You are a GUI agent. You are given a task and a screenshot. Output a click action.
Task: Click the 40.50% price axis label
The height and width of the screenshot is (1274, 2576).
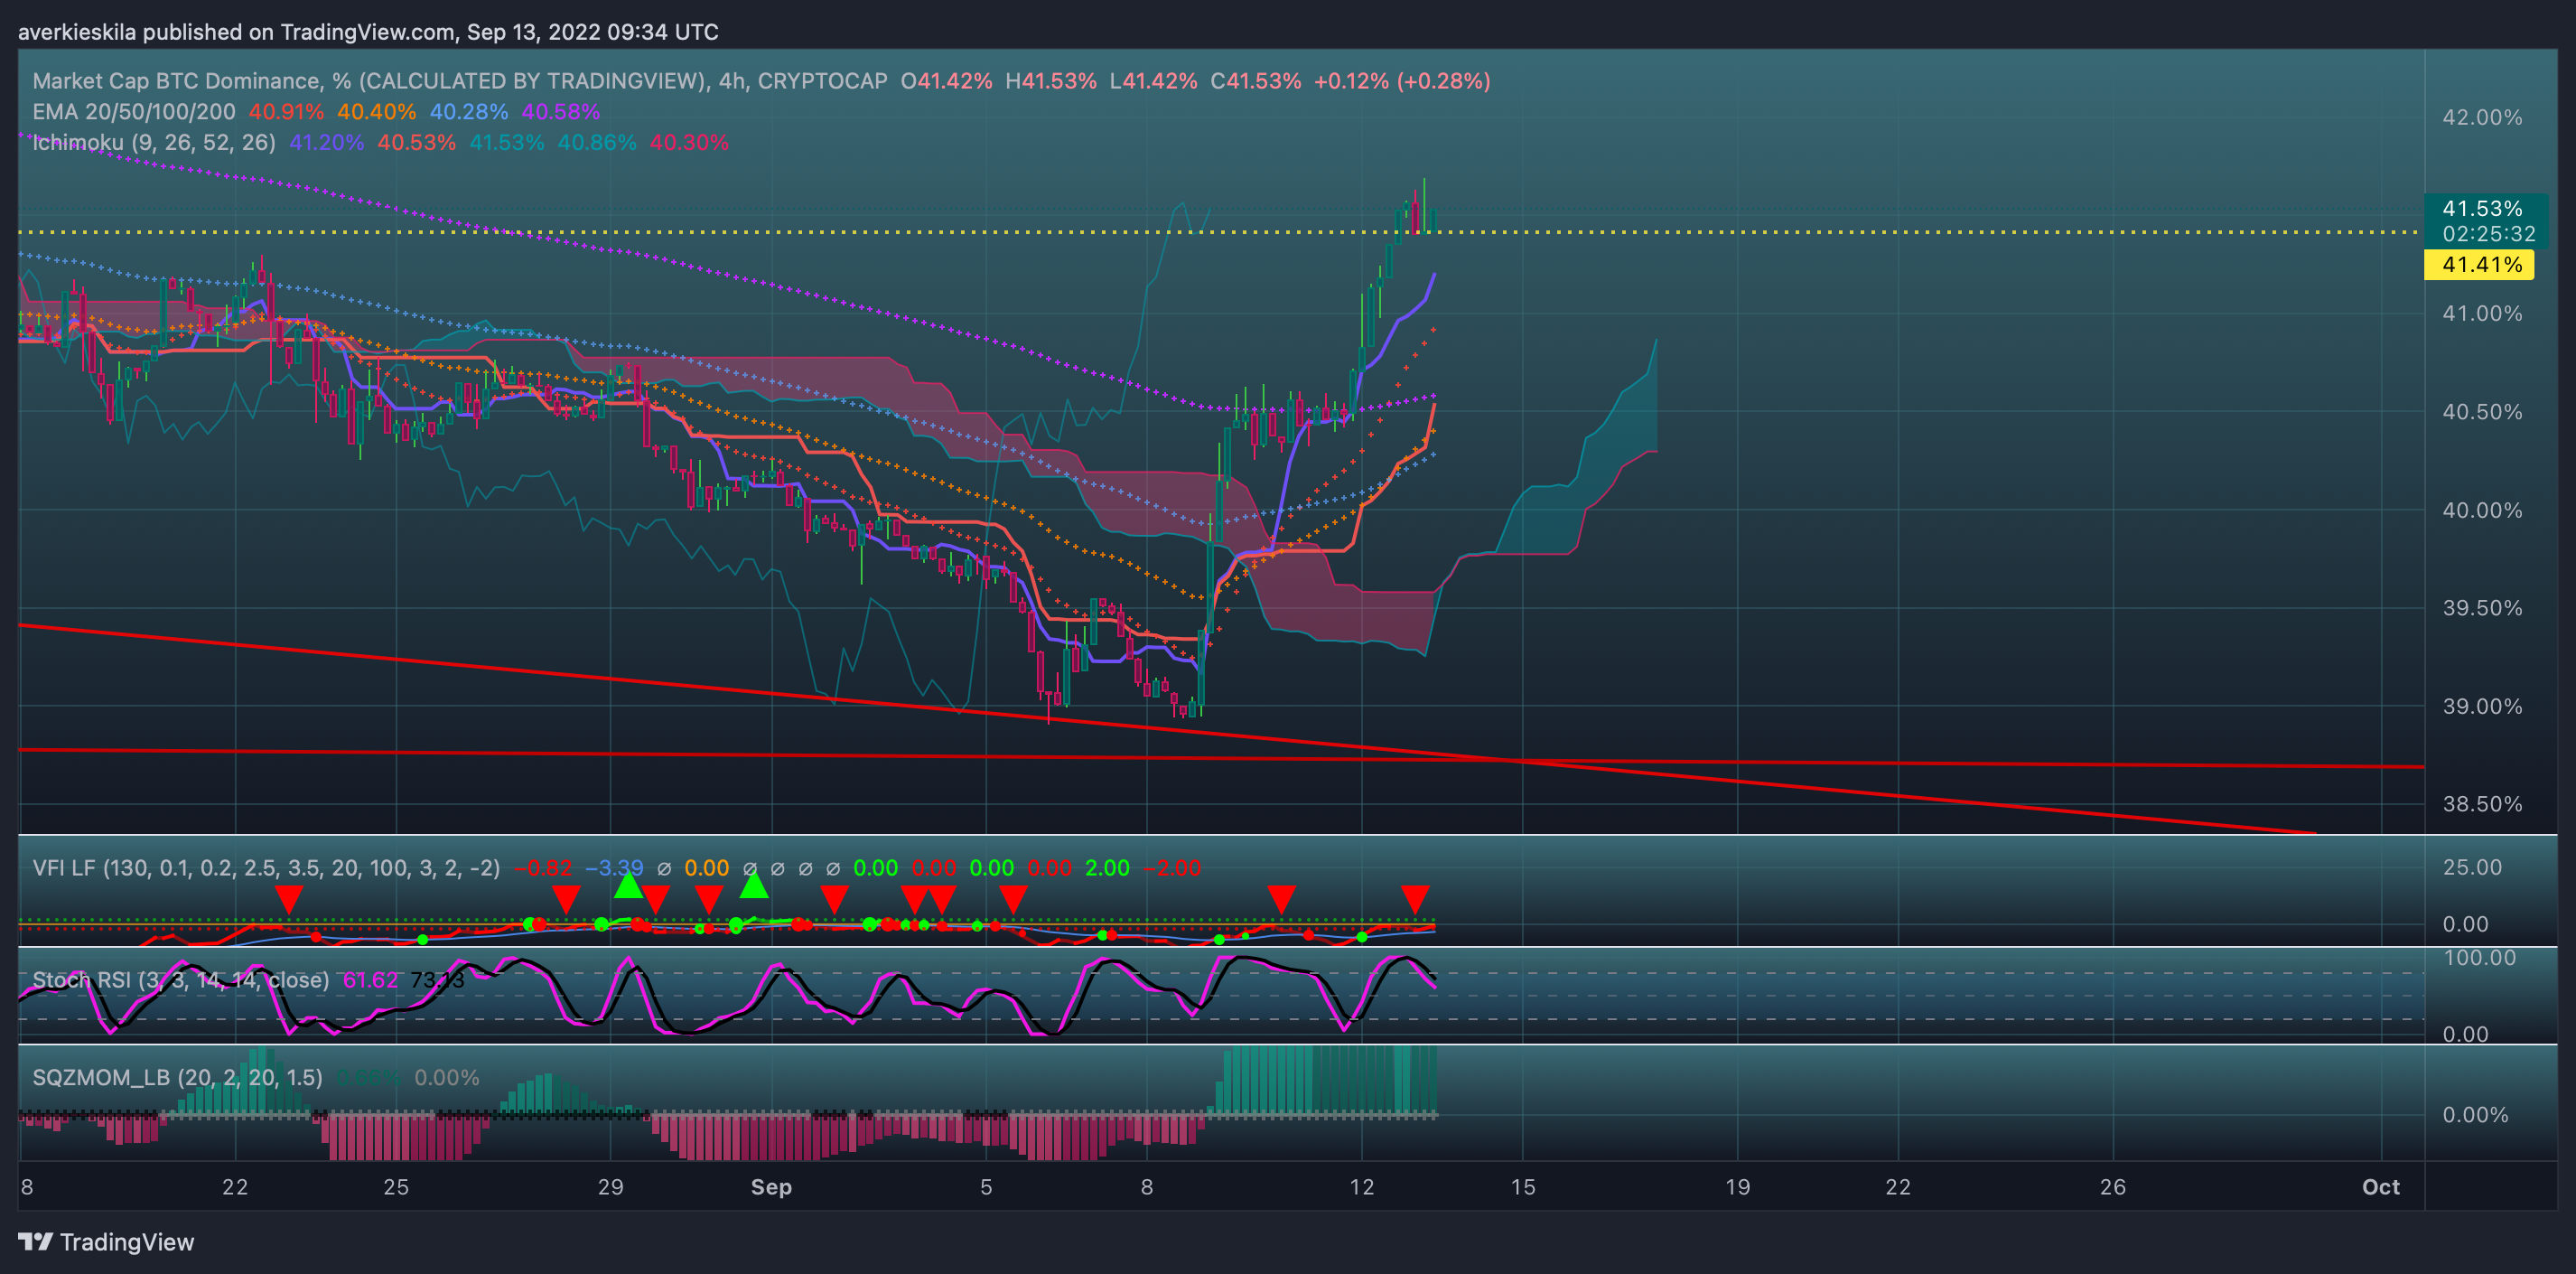pyautogui.click(x=2482, y=412)
